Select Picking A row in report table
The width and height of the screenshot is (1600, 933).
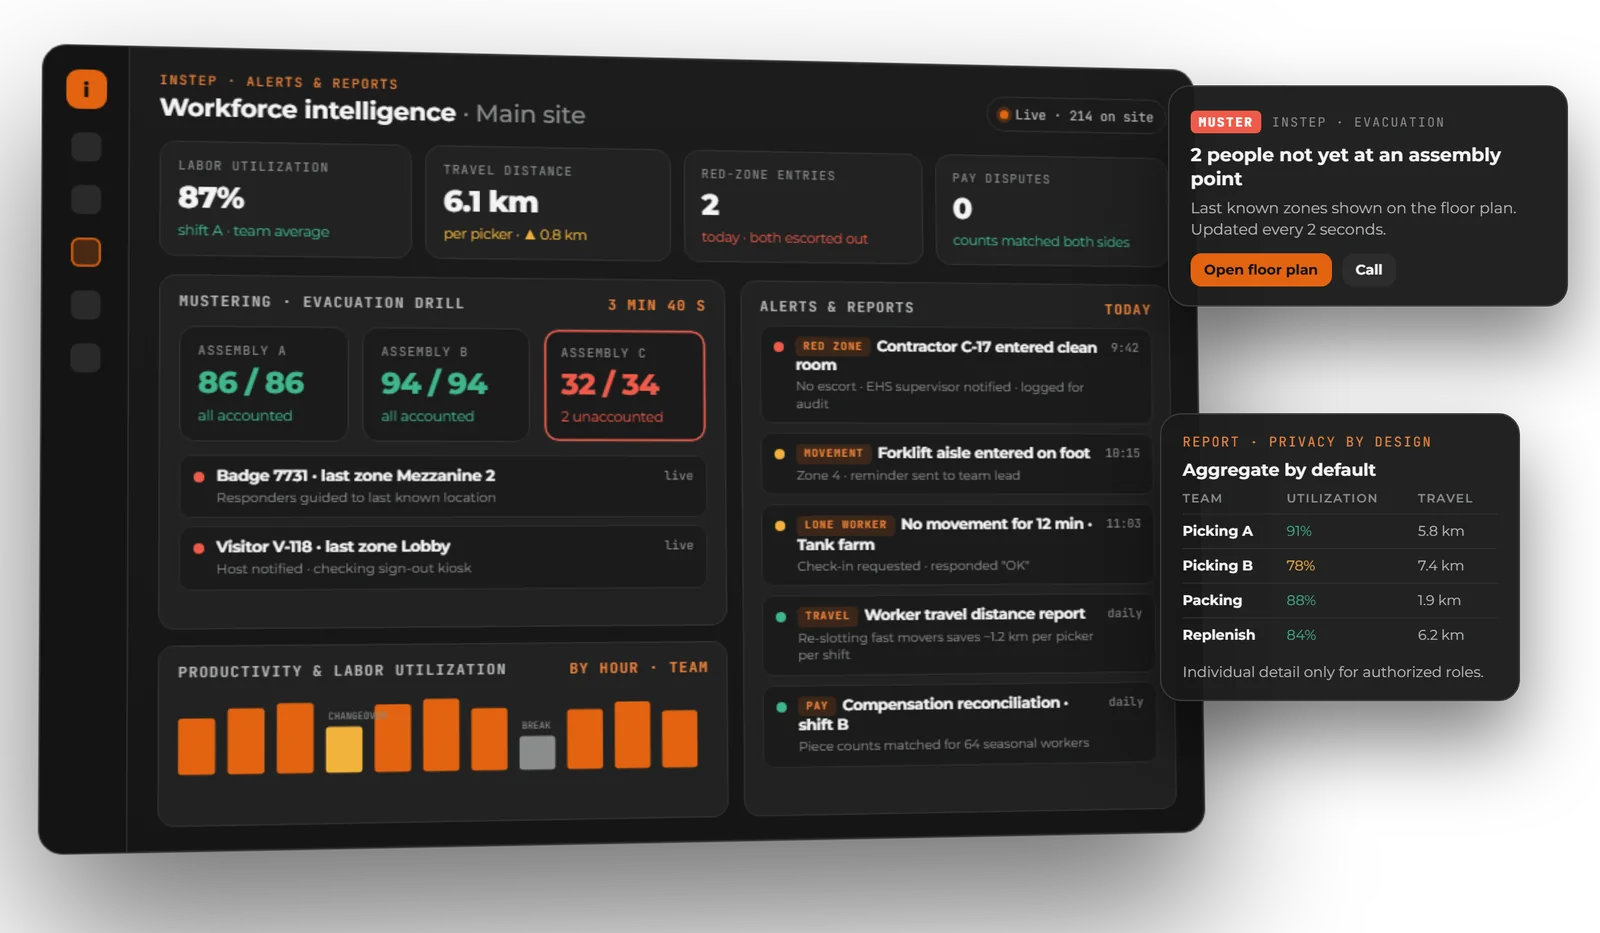(x=1339, y=531)
